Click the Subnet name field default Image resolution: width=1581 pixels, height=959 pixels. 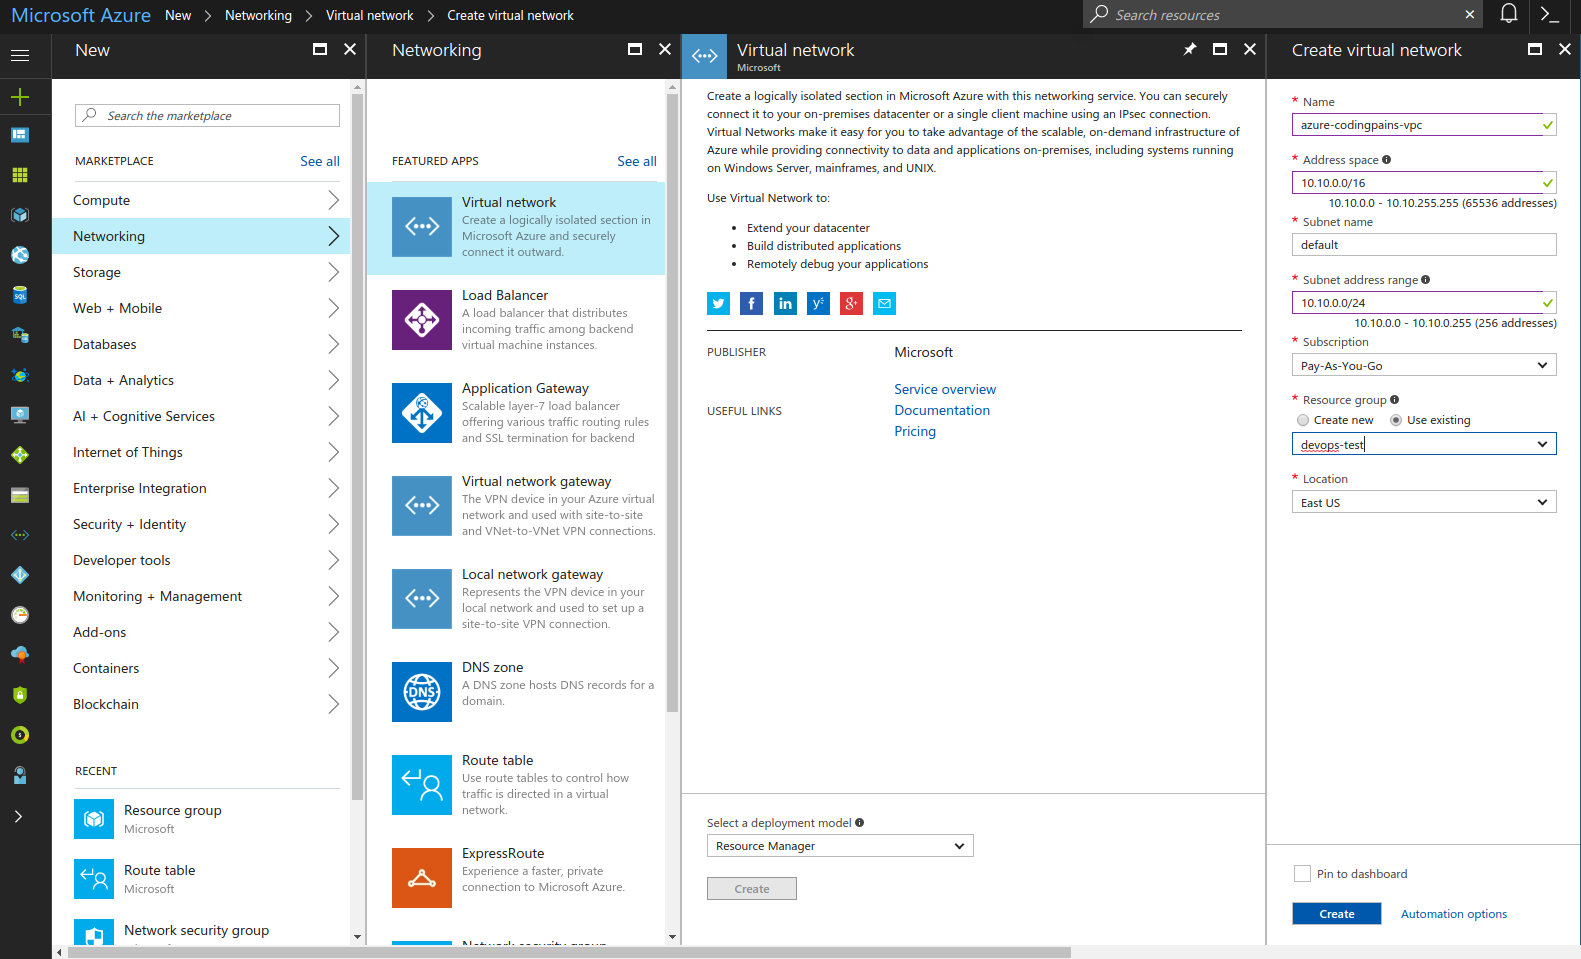coord(1424,245)
